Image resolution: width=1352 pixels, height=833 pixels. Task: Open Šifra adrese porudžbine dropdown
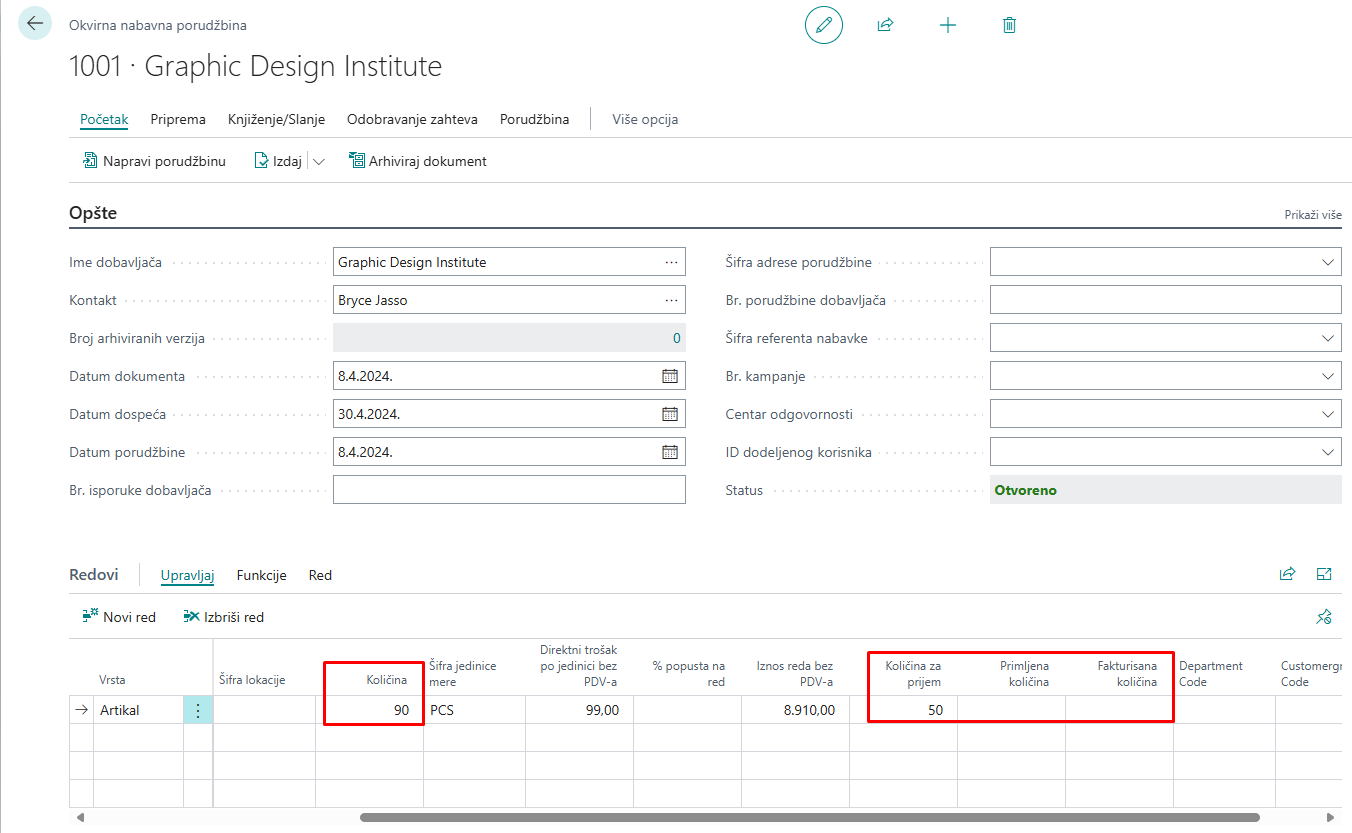1328,263
